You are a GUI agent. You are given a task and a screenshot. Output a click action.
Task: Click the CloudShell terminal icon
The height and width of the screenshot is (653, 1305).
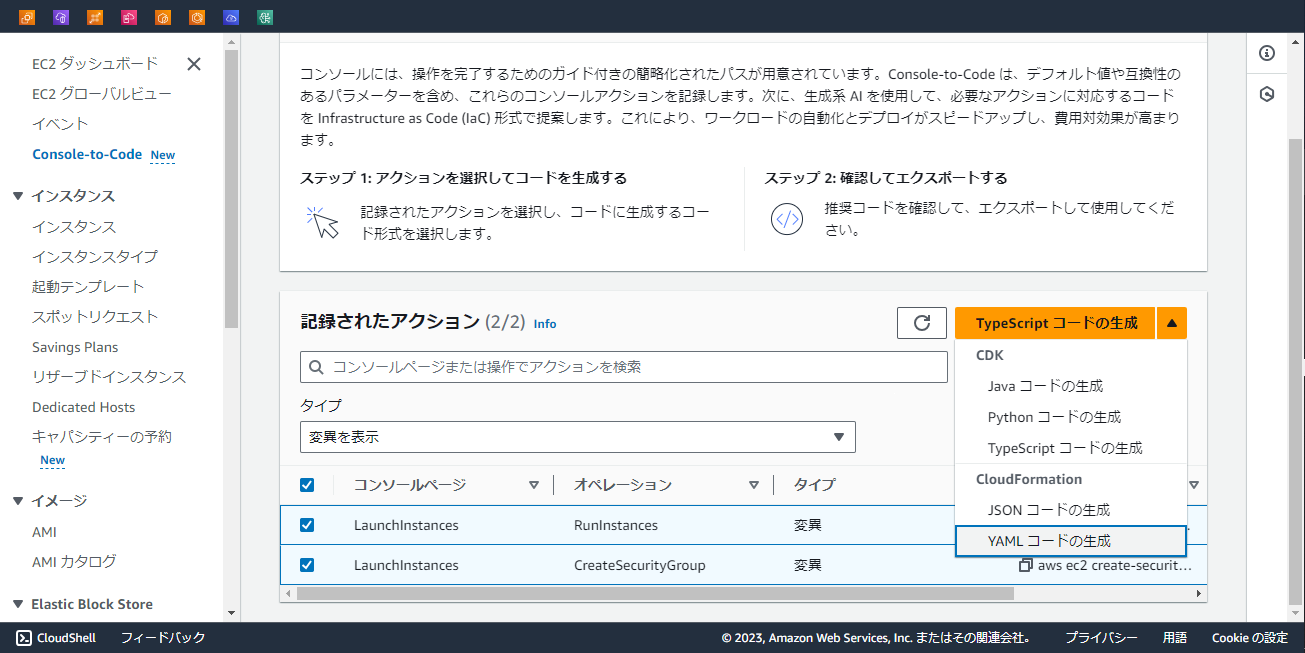23,638
